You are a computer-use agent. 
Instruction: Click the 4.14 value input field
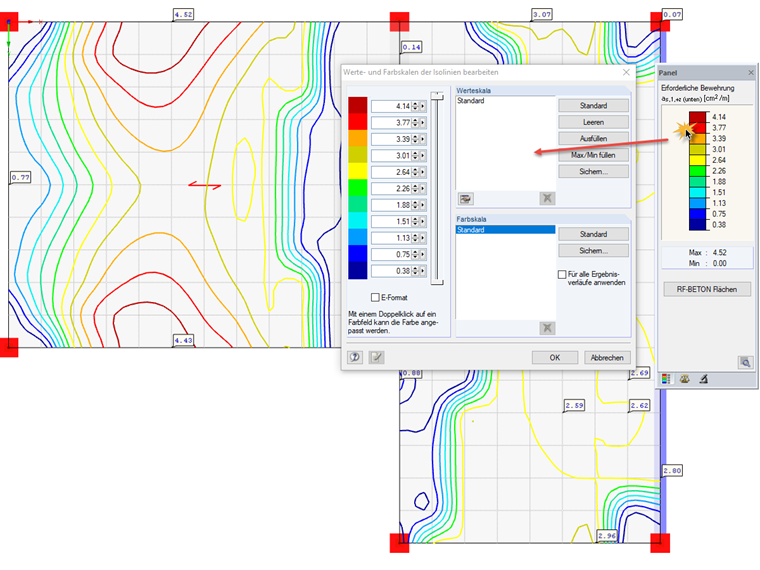pyautogui.click(x=392, y=106)
